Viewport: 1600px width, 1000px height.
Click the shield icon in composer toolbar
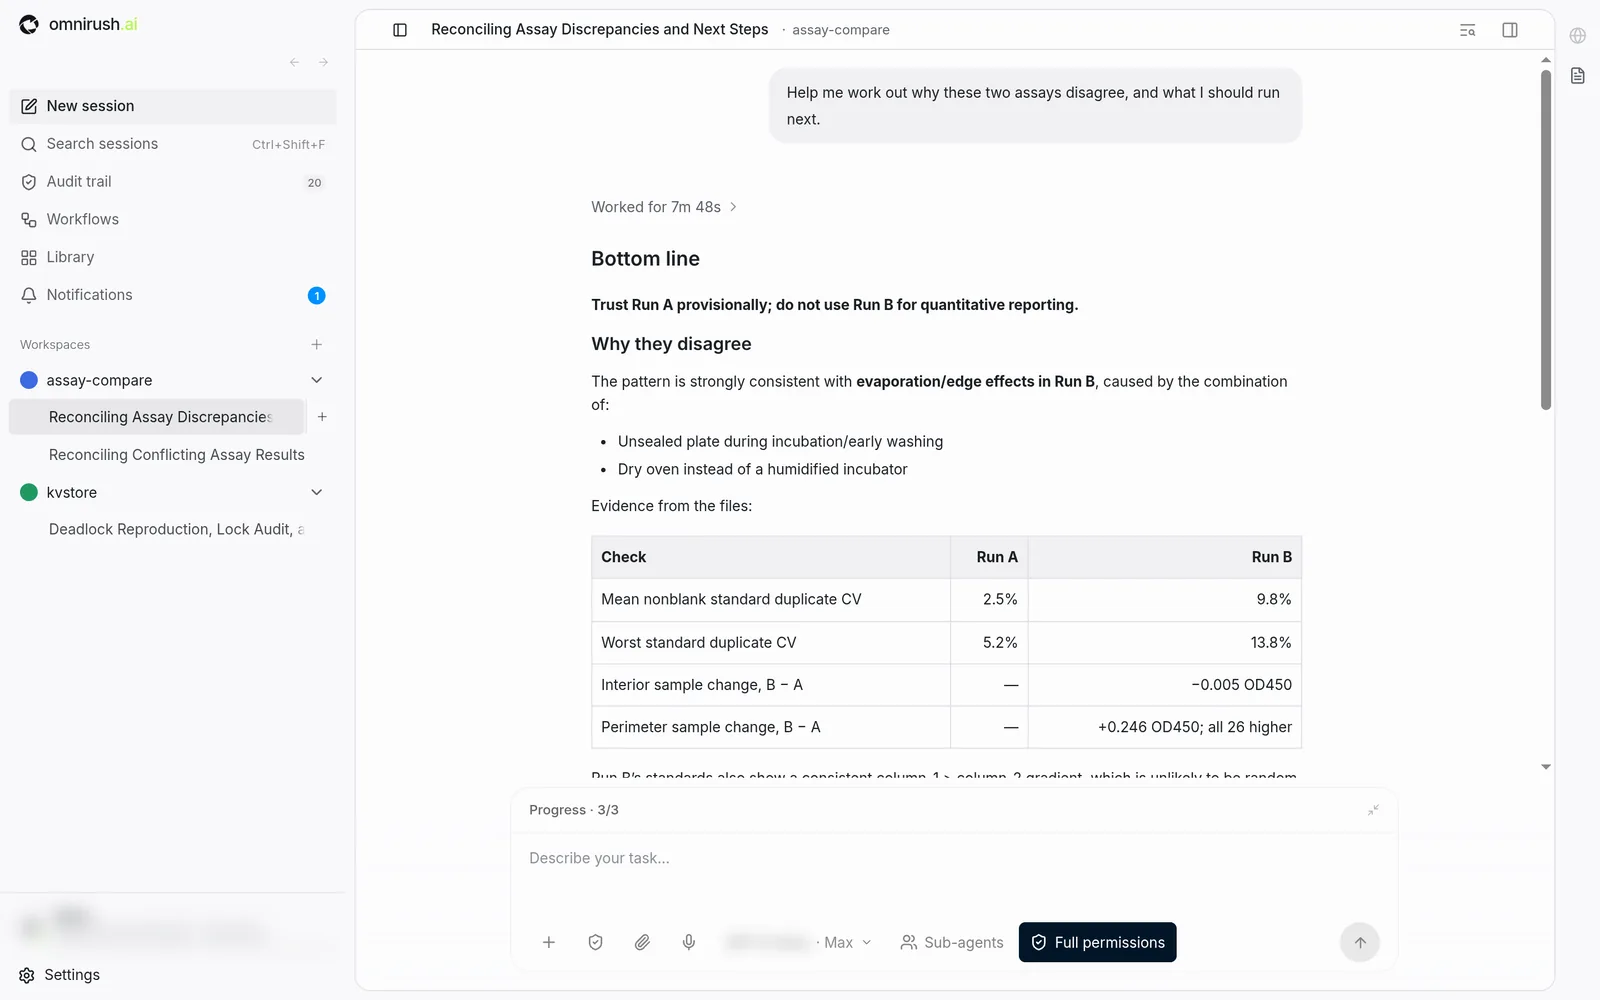pos(596,942)
